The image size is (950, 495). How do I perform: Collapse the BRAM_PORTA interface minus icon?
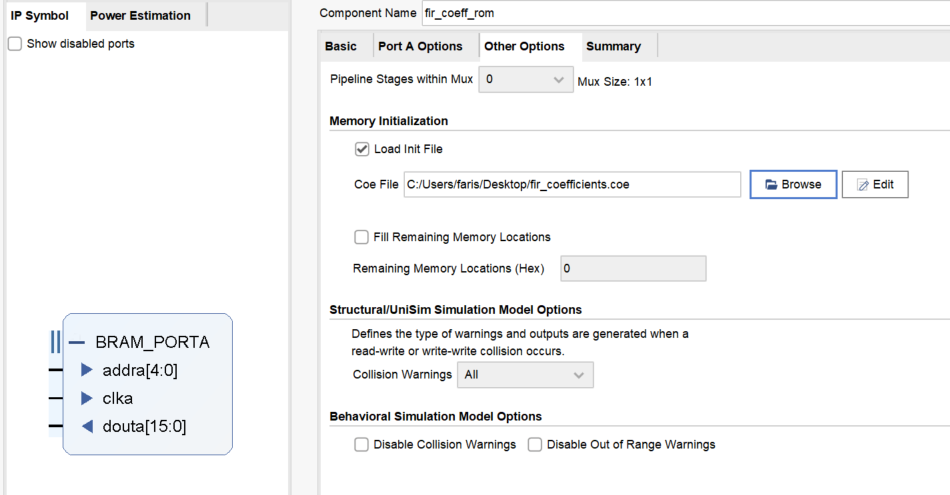coord(76,342)
